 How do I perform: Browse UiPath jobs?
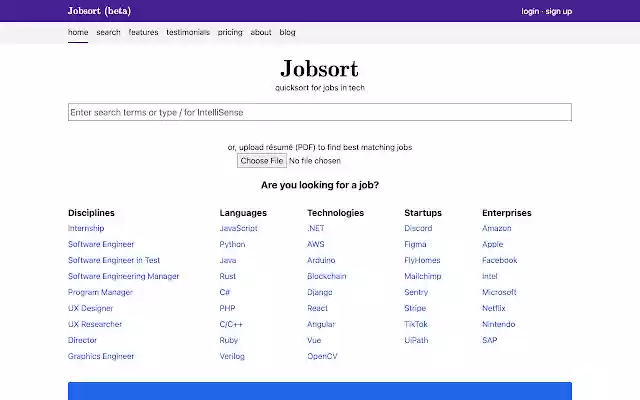(x=416, y=340)
